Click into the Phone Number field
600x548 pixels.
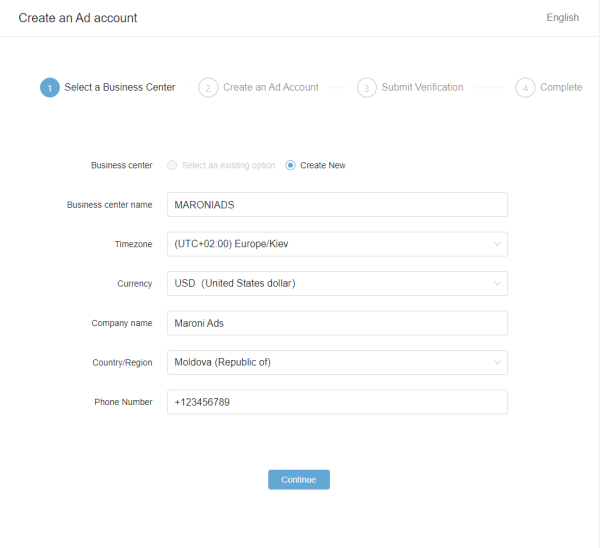(x=337, y=402)
